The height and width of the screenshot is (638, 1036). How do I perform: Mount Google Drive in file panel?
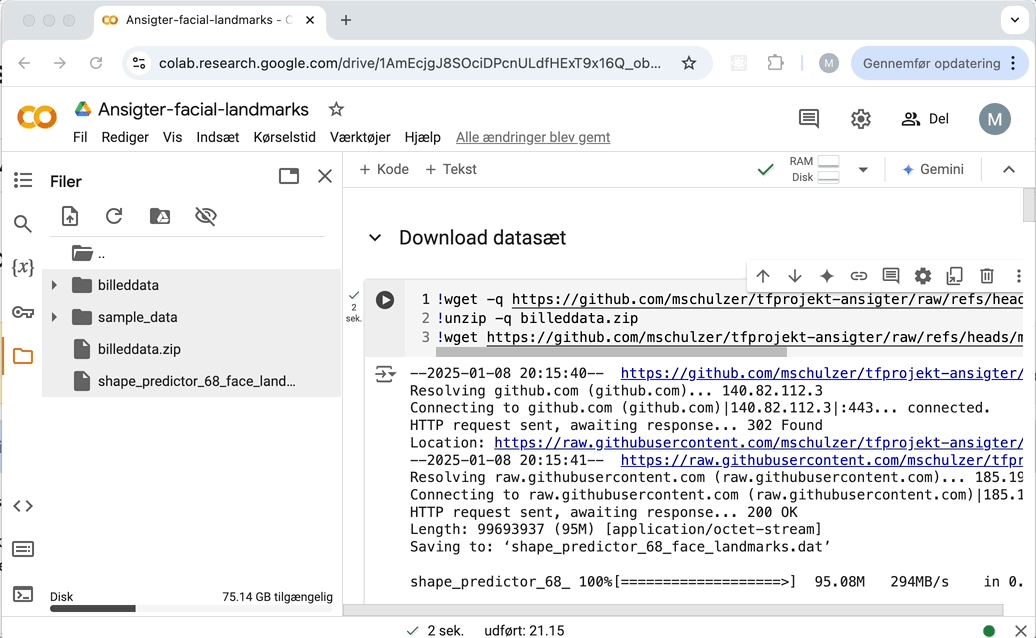click(159, 216)
